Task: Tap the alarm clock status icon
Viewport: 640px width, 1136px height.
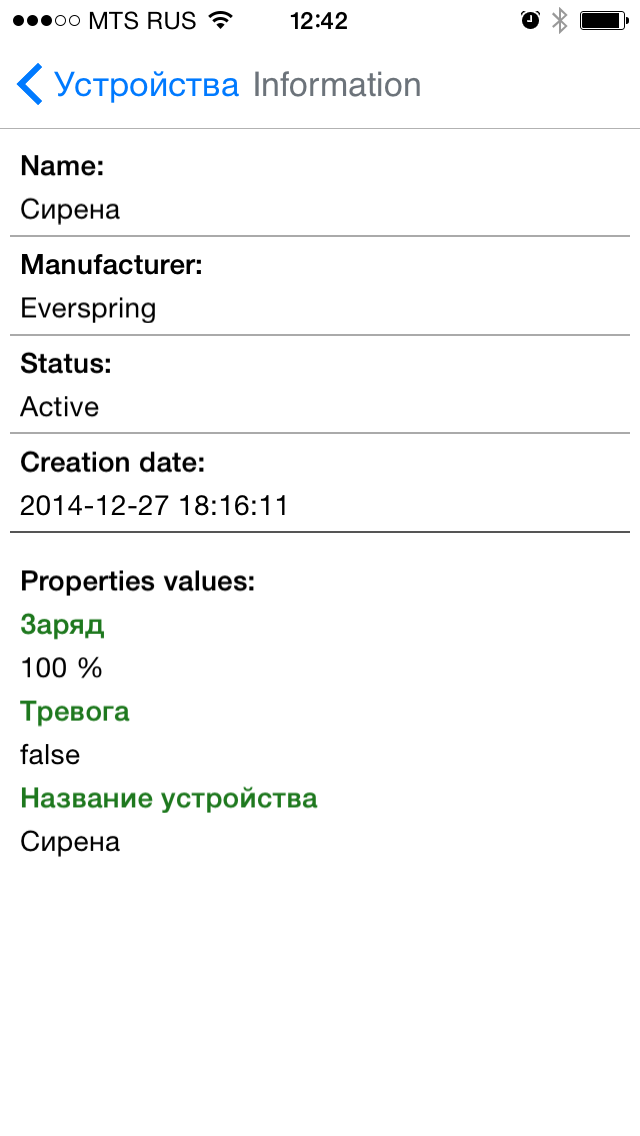Action: 530,20
